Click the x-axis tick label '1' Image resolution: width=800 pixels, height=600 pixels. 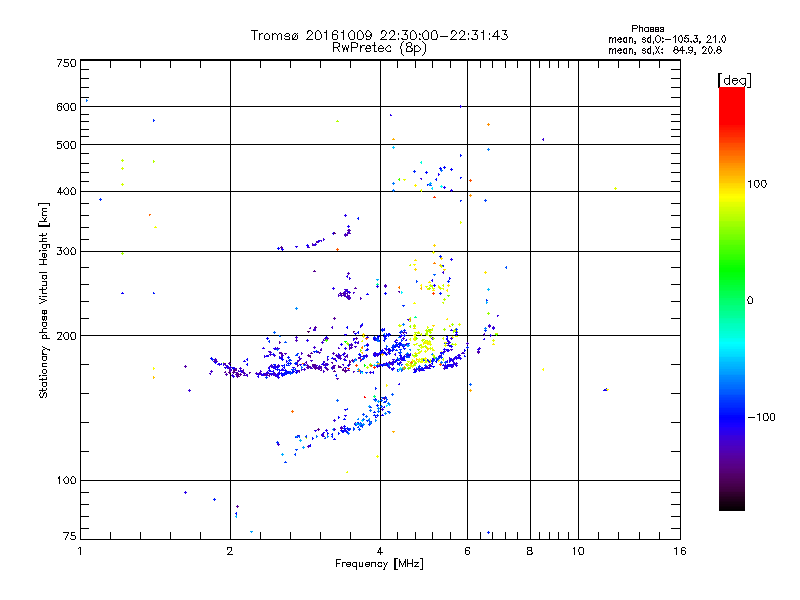[x=80, y=551]
